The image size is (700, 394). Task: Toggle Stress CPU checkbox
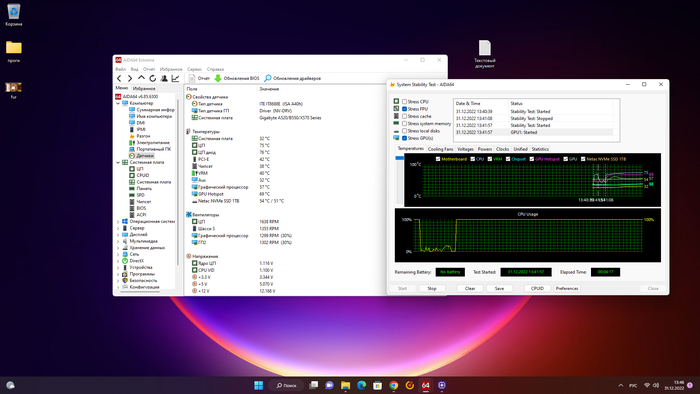pyautogui.click(x=404, y=102)
